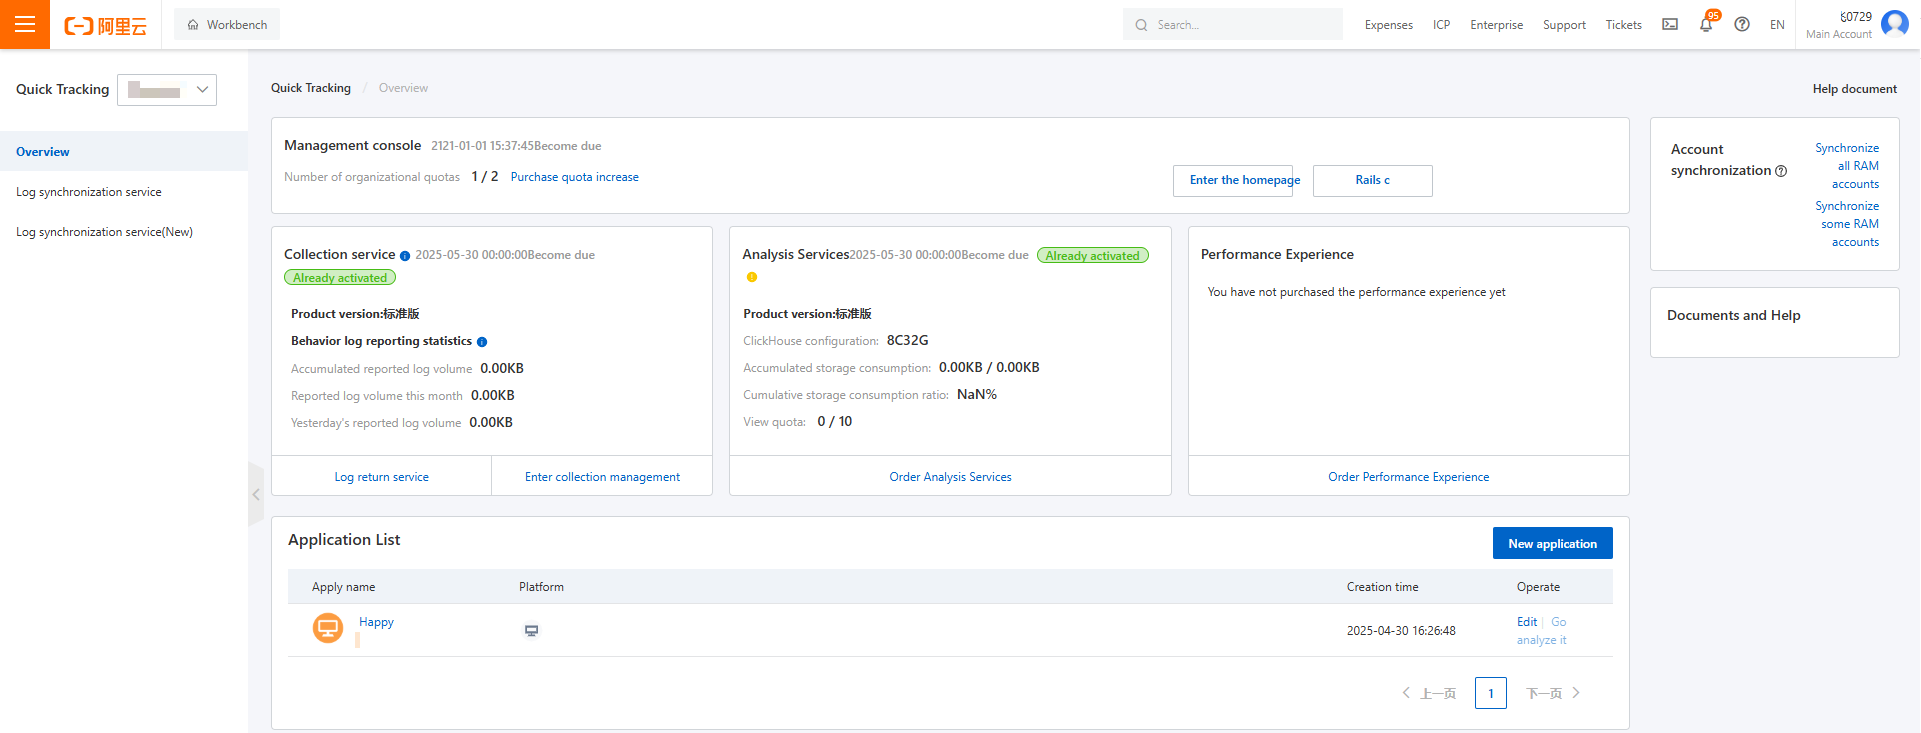Click the Documents and Help heading
Screen dimensions: 1921x733
[1734, 316]
